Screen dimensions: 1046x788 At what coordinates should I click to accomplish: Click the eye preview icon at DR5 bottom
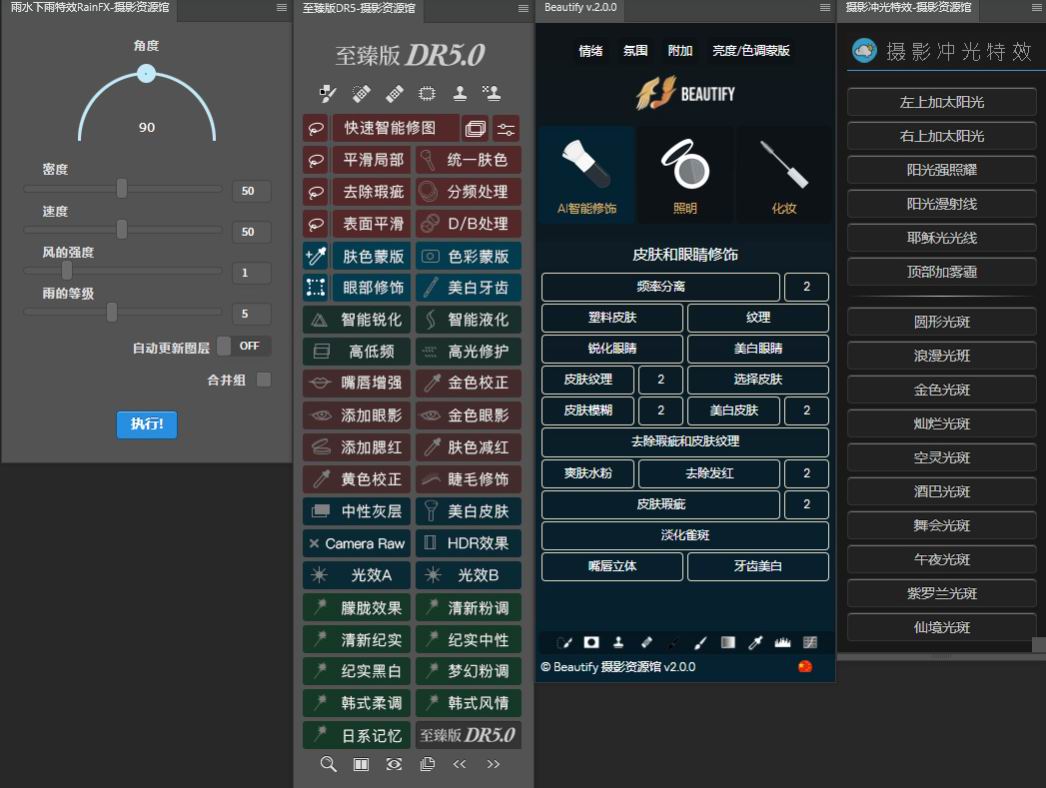394,764
